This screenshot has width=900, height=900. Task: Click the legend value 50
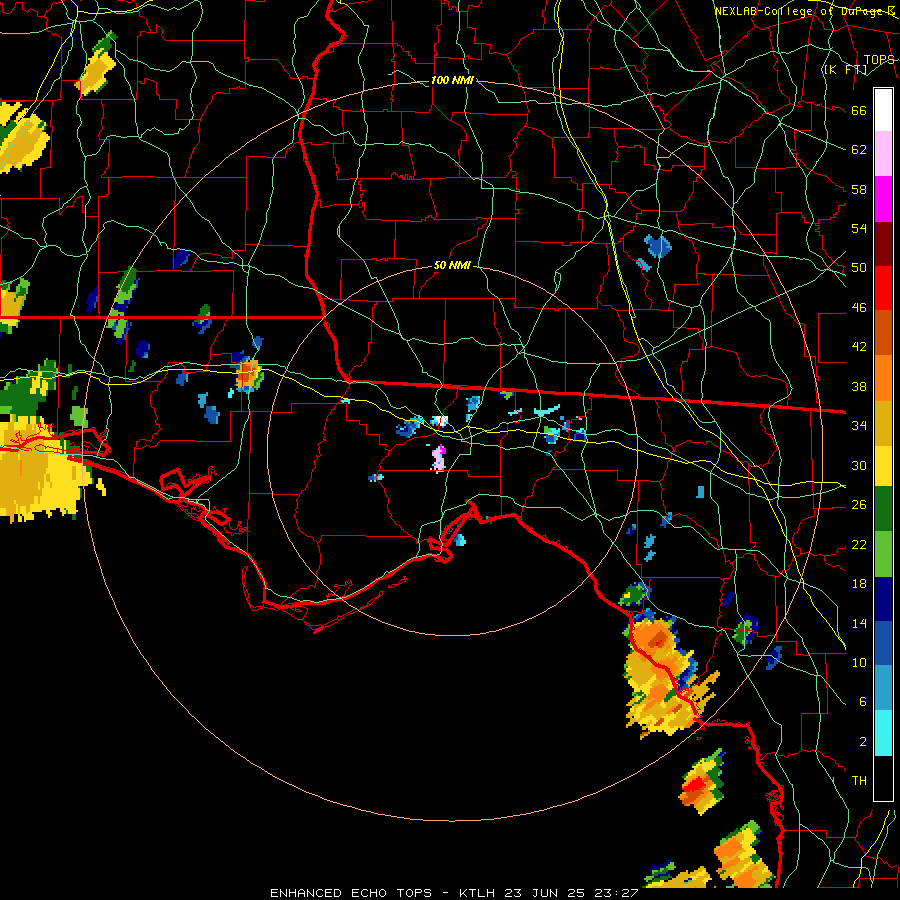click(859, 268)
